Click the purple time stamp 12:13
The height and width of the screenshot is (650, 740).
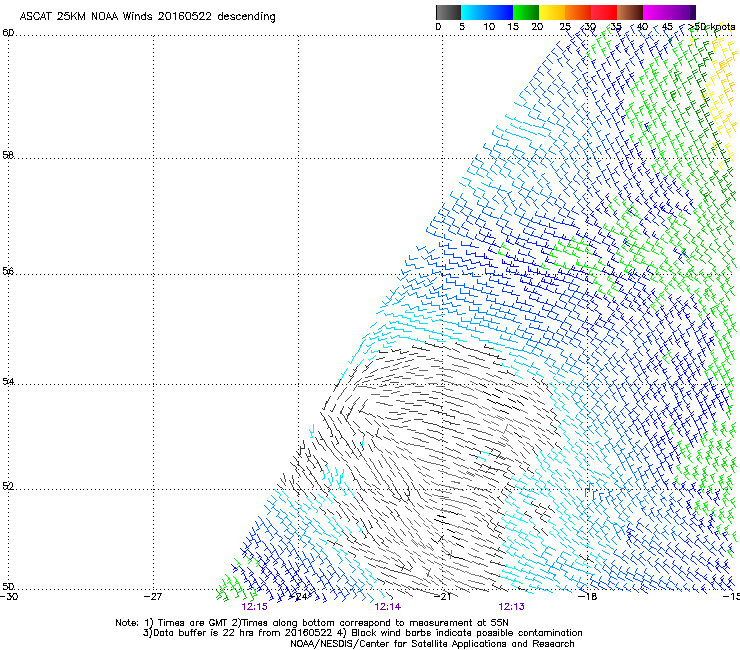[512, 607]
